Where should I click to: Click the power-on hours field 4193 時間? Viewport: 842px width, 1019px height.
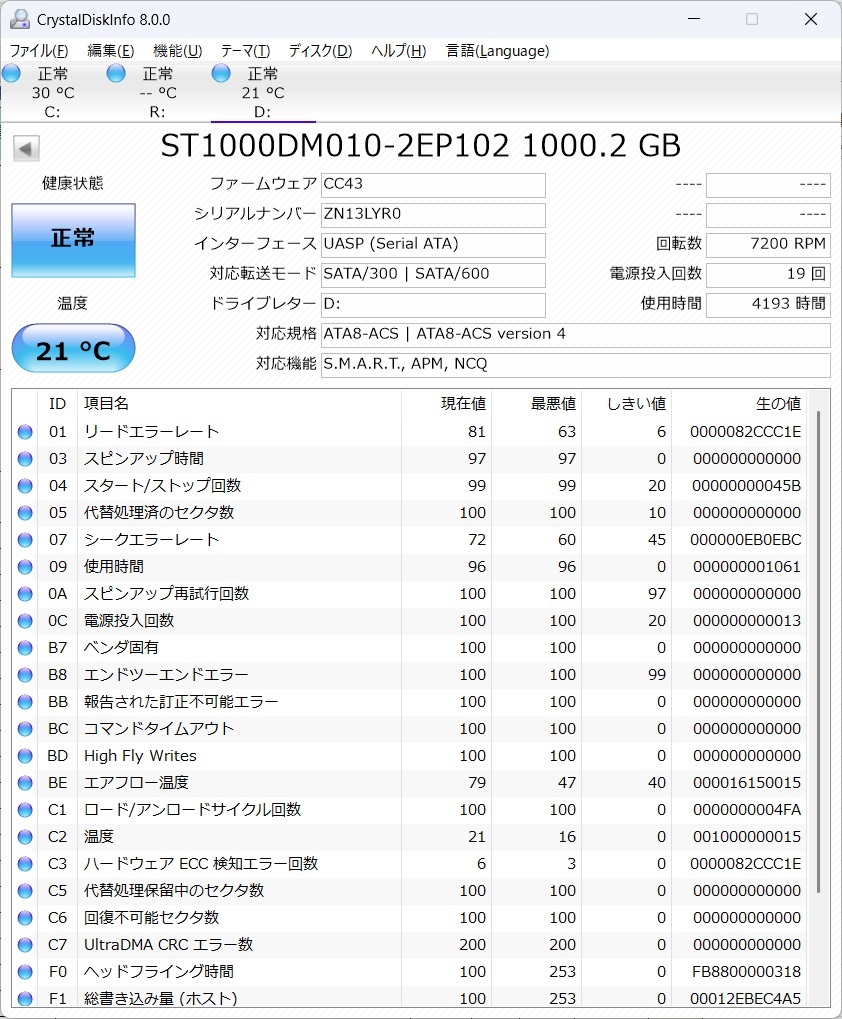tap(768, 304)
